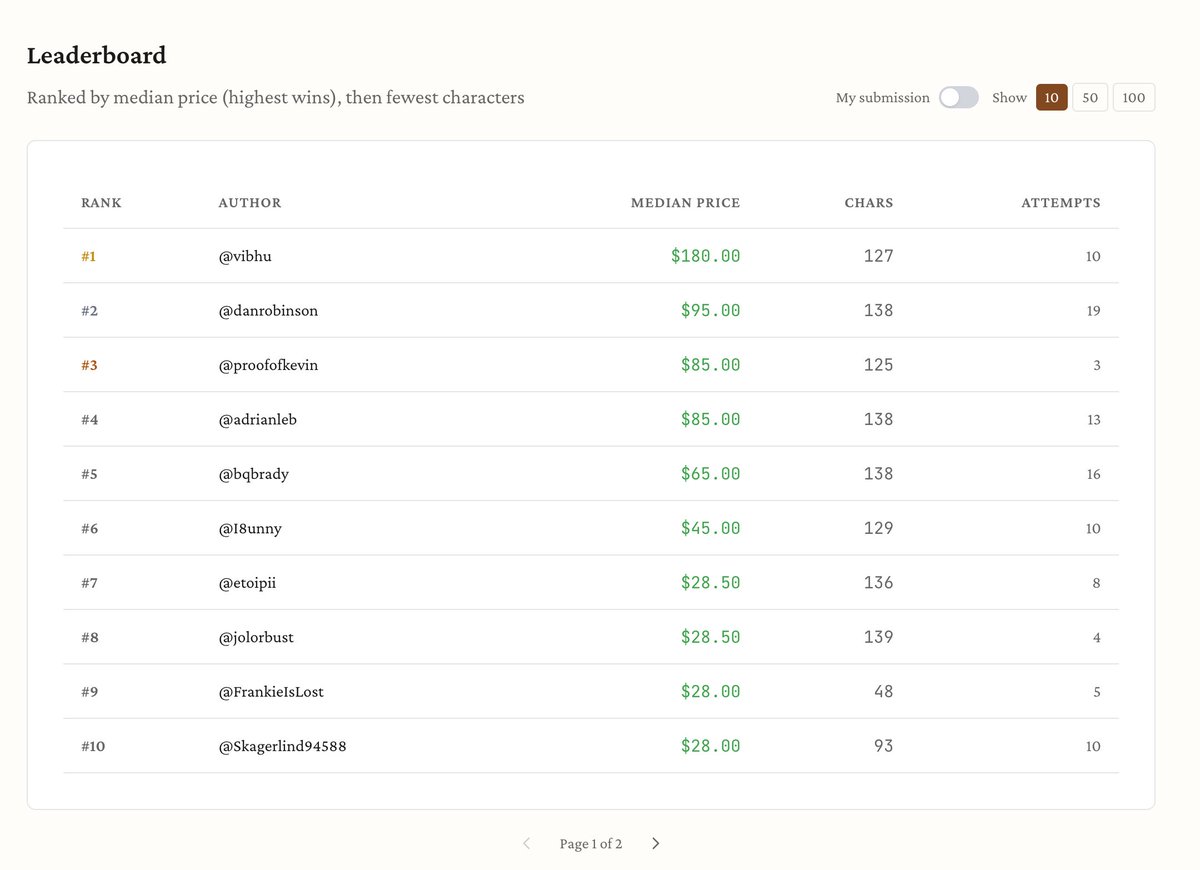Image resolution: width=1200 pixels, height=870 pixels.
Task: Select the $180.00 median price
Action: coord(706,256)
